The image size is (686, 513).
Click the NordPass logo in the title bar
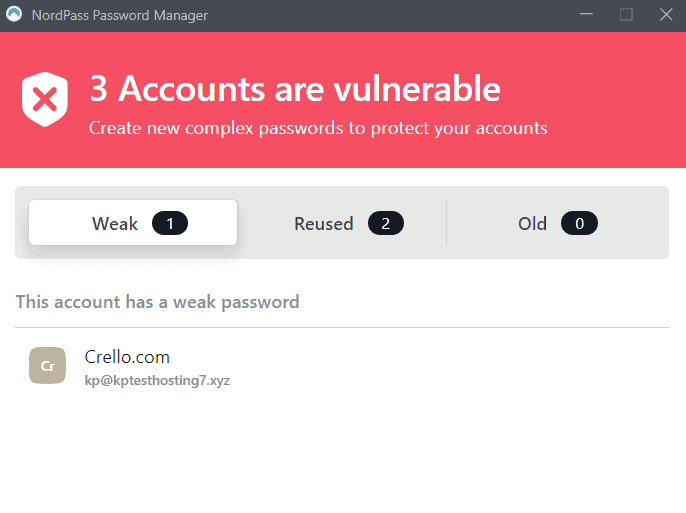pyautogui.click(x=14, y=15)
